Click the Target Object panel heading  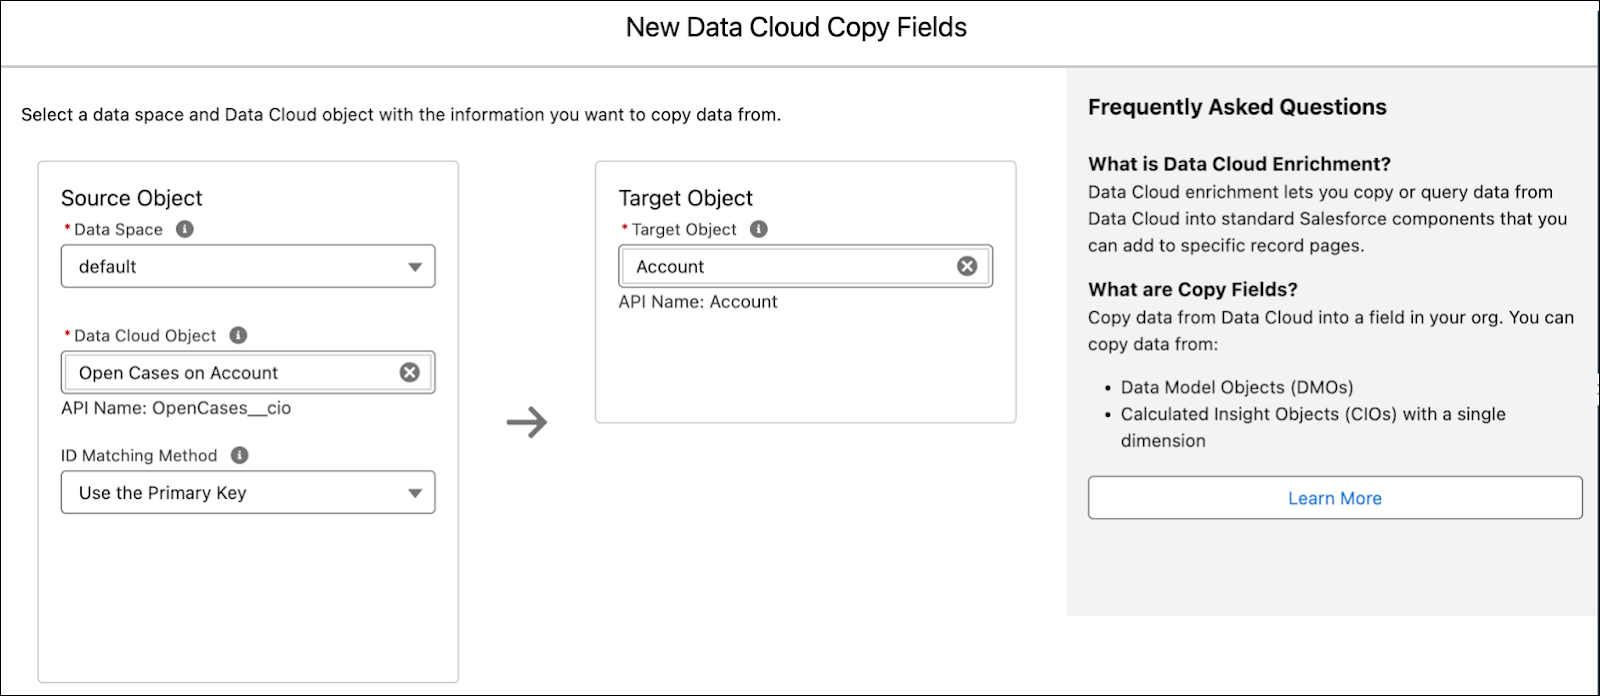tap(685, 198)
